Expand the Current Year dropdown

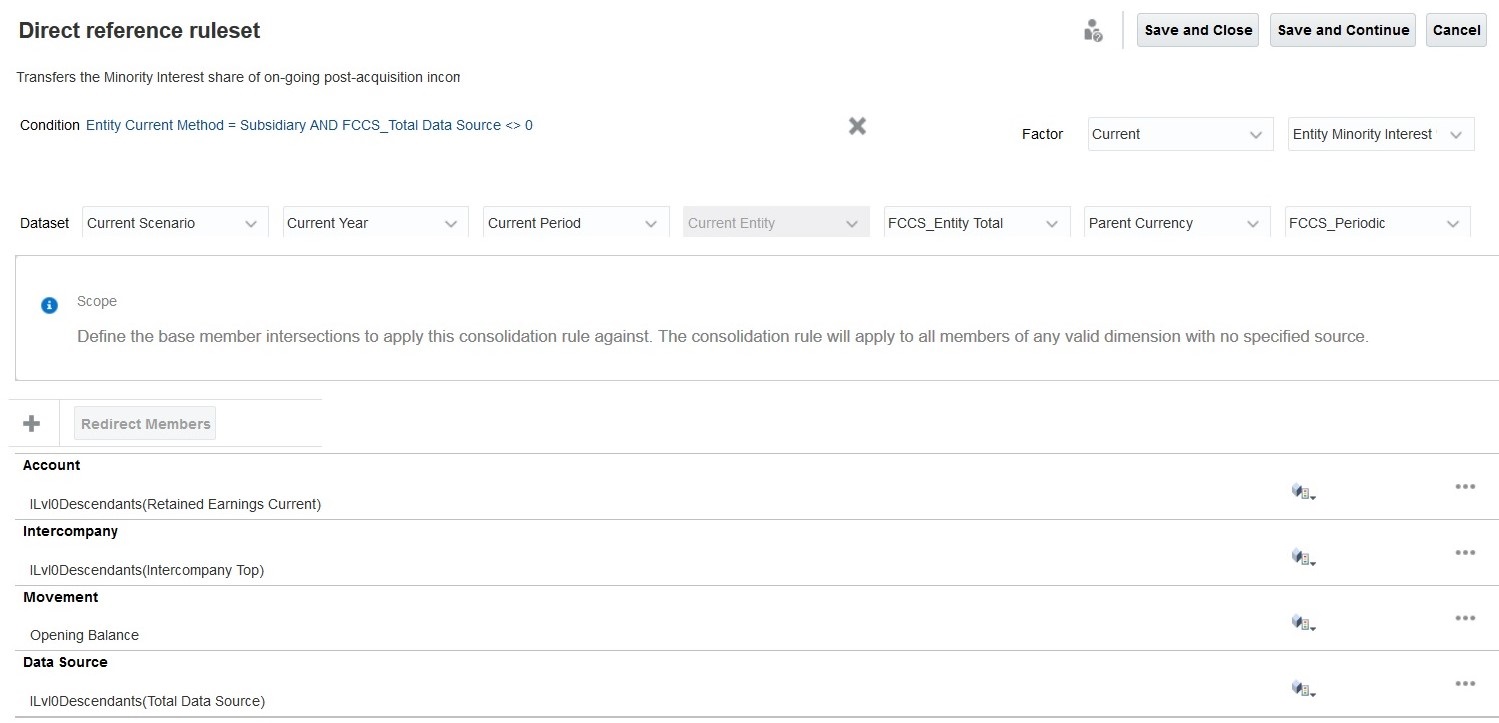450,224
